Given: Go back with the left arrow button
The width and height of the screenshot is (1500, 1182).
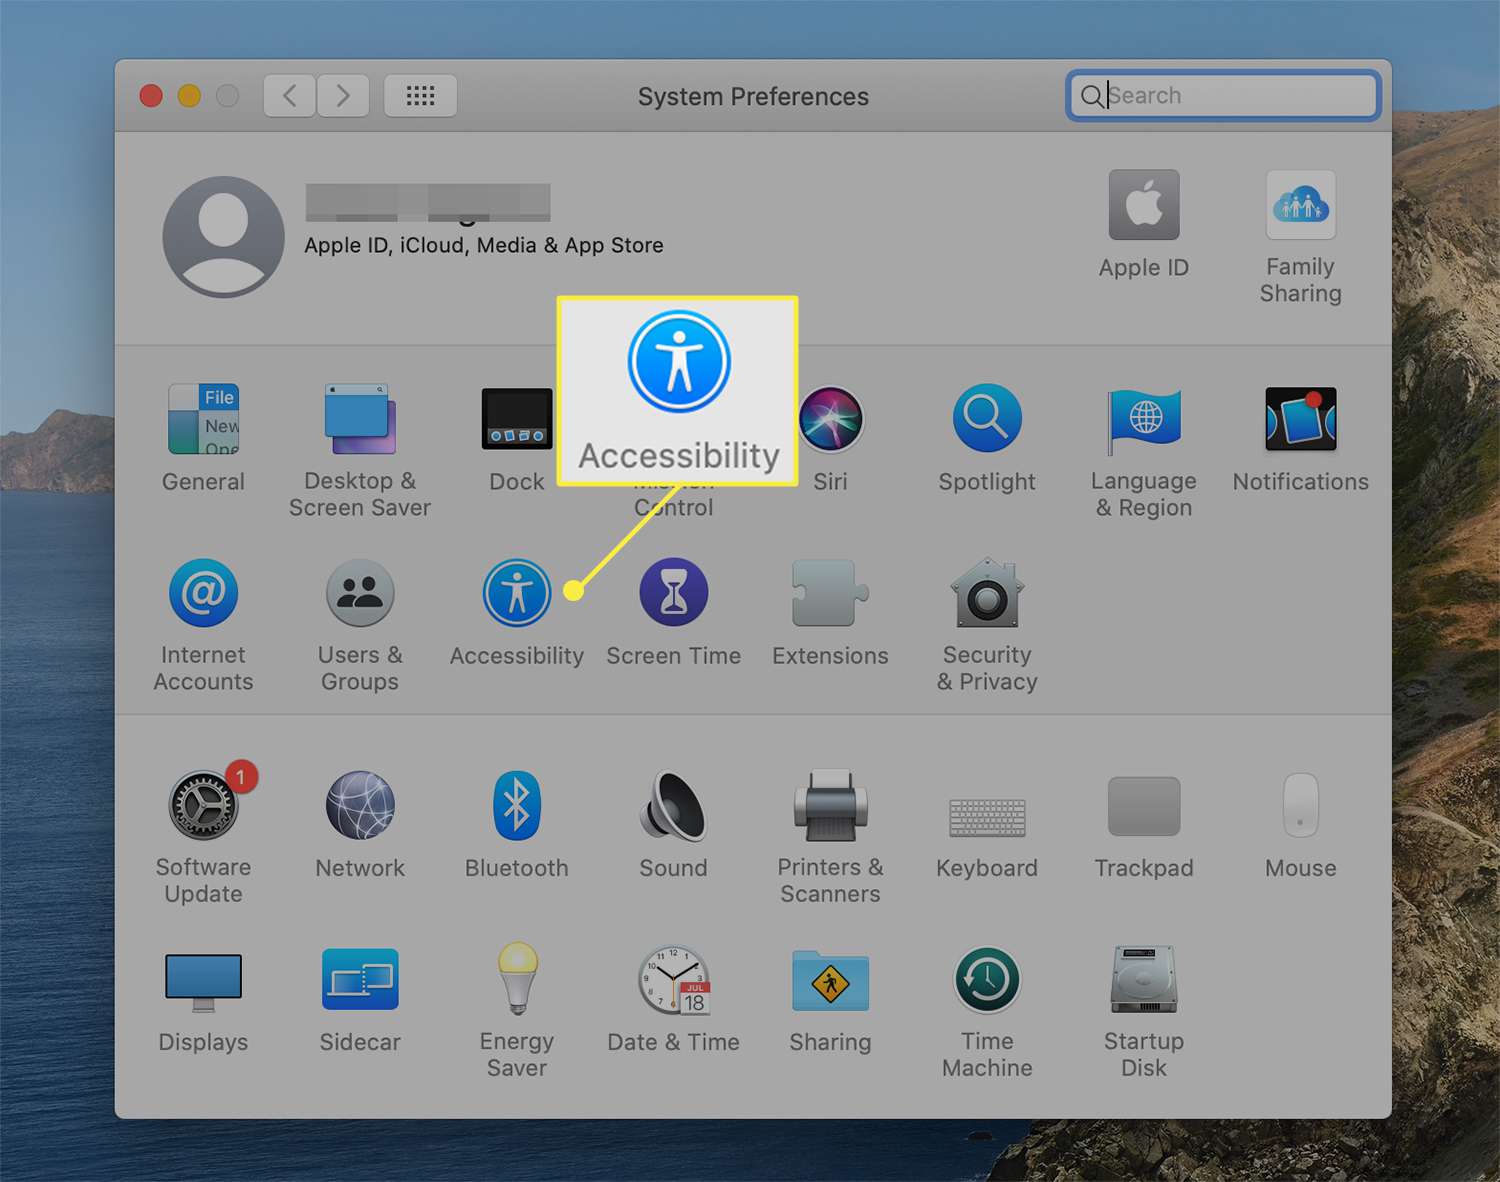Looking at the screenshot, I should (x=290, y=96).
